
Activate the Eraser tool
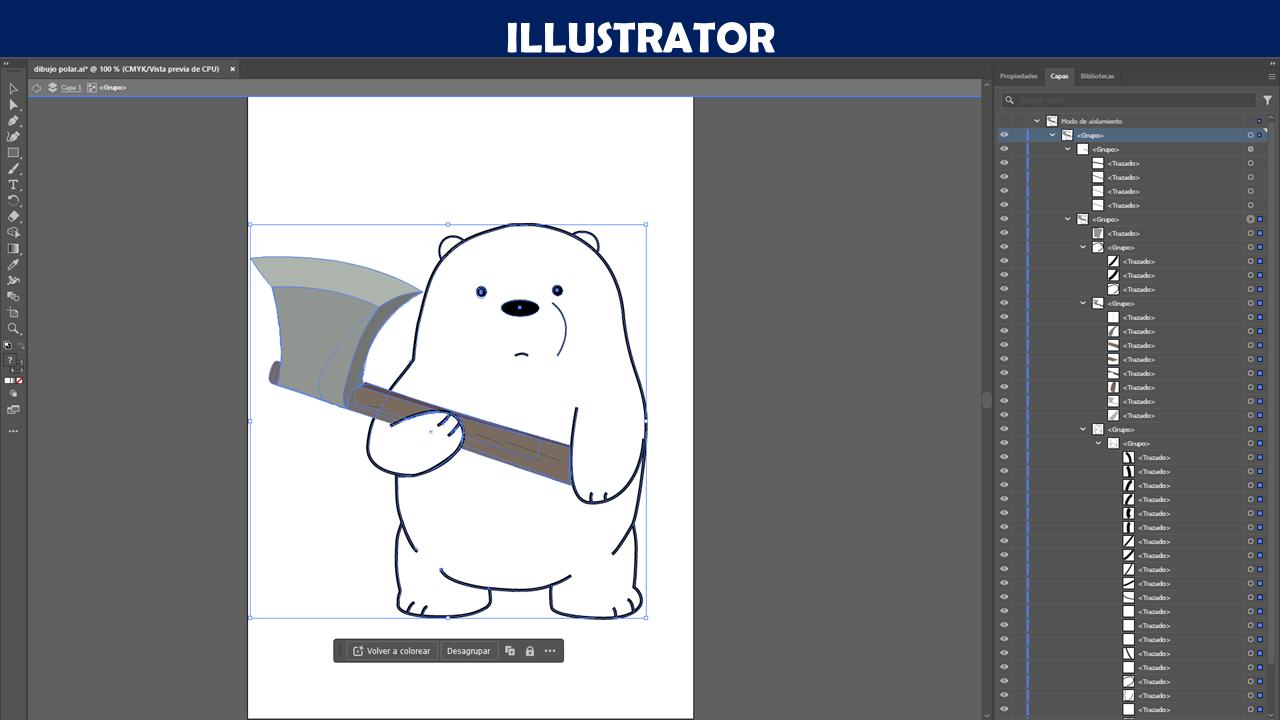pos(13,216)
